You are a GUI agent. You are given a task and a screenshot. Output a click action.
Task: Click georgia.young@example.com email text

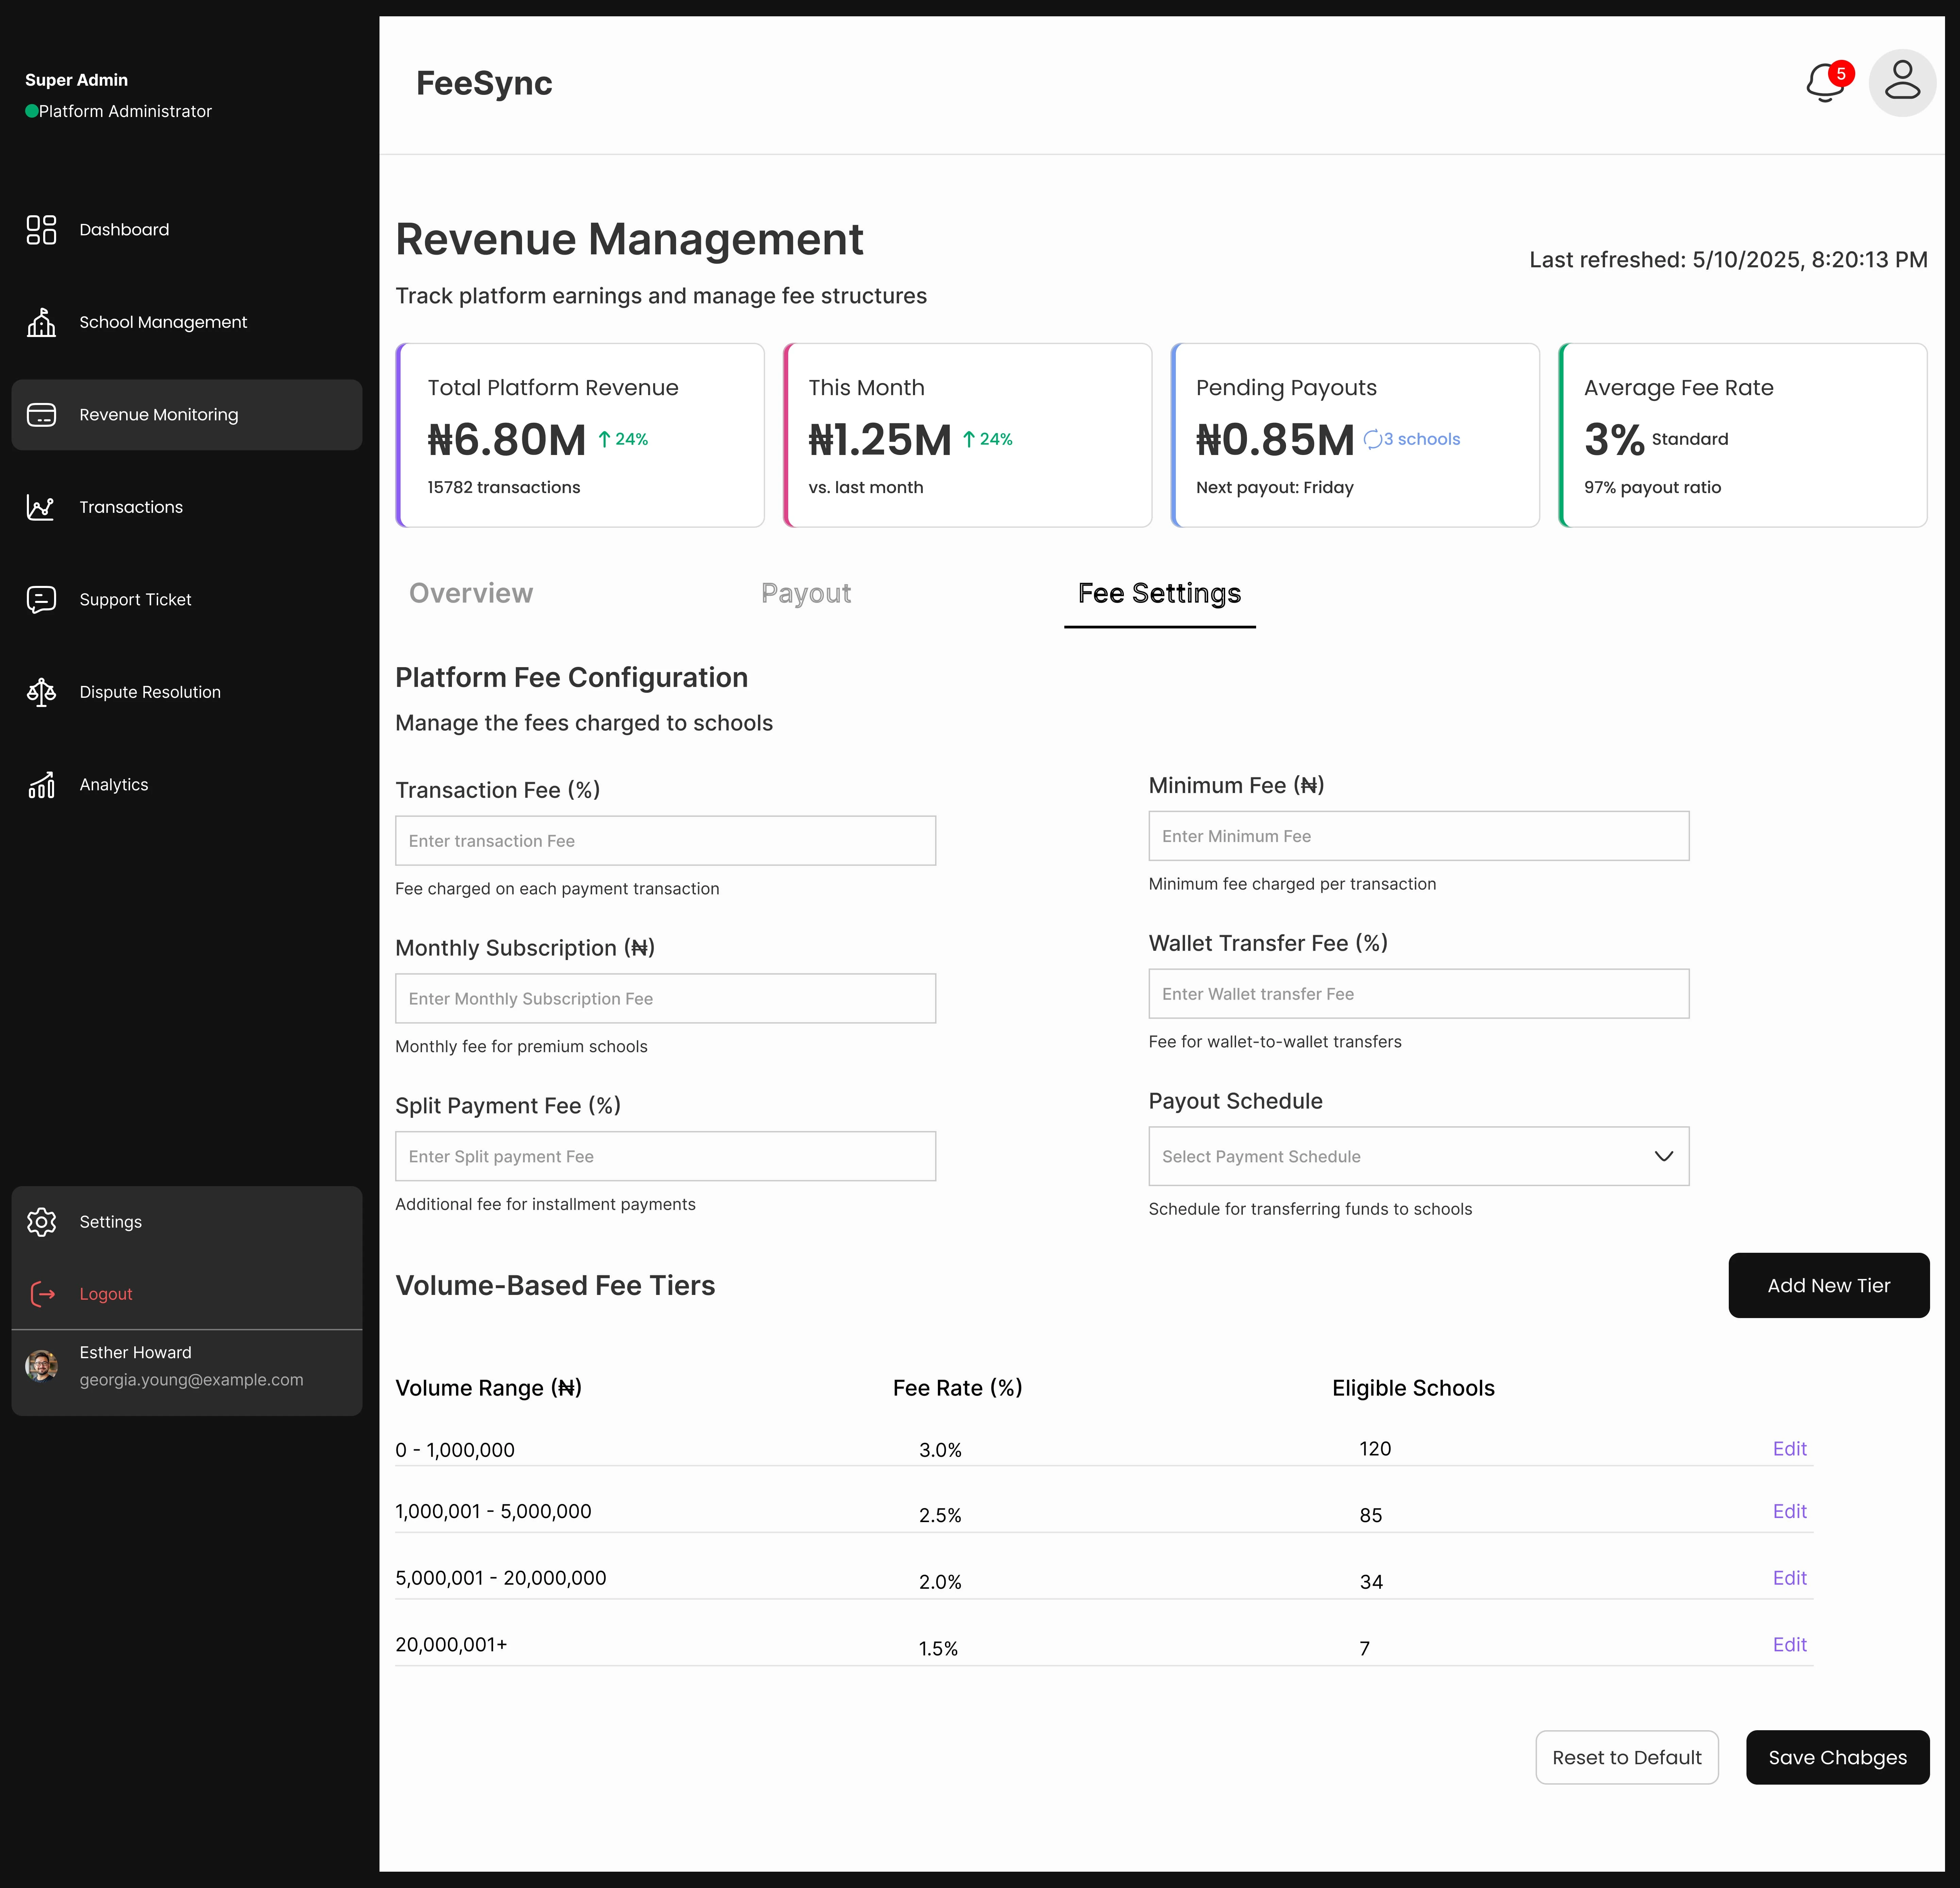[191, 1380]
